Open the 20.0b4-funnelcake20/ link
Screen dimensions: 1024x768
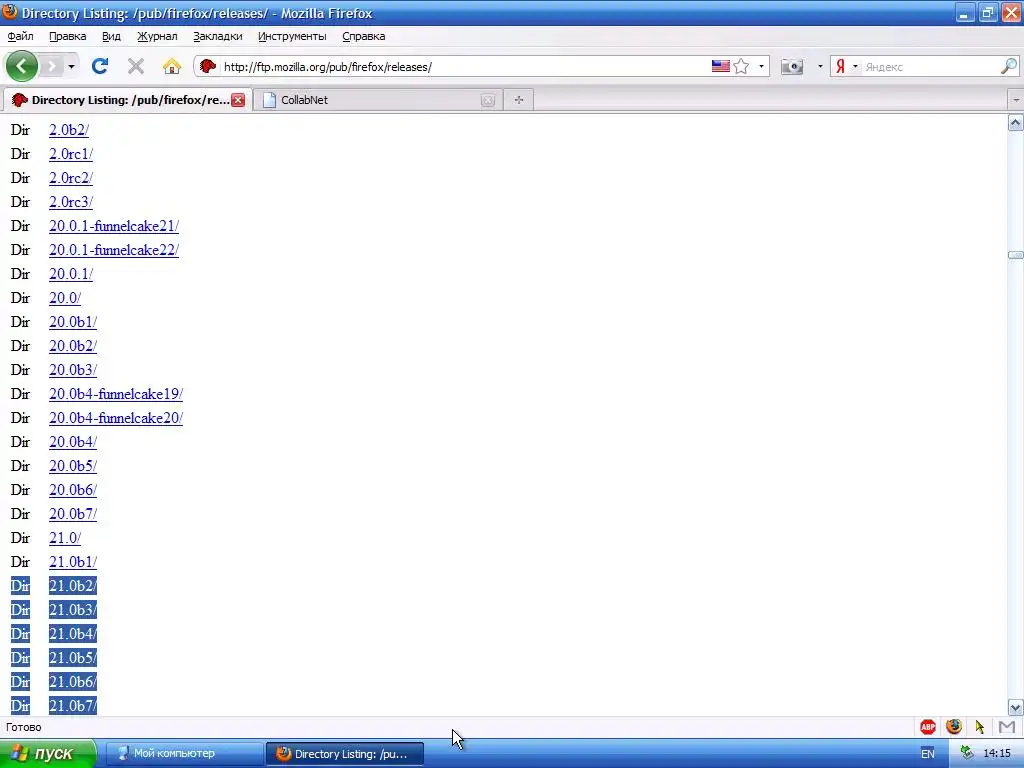116,418
